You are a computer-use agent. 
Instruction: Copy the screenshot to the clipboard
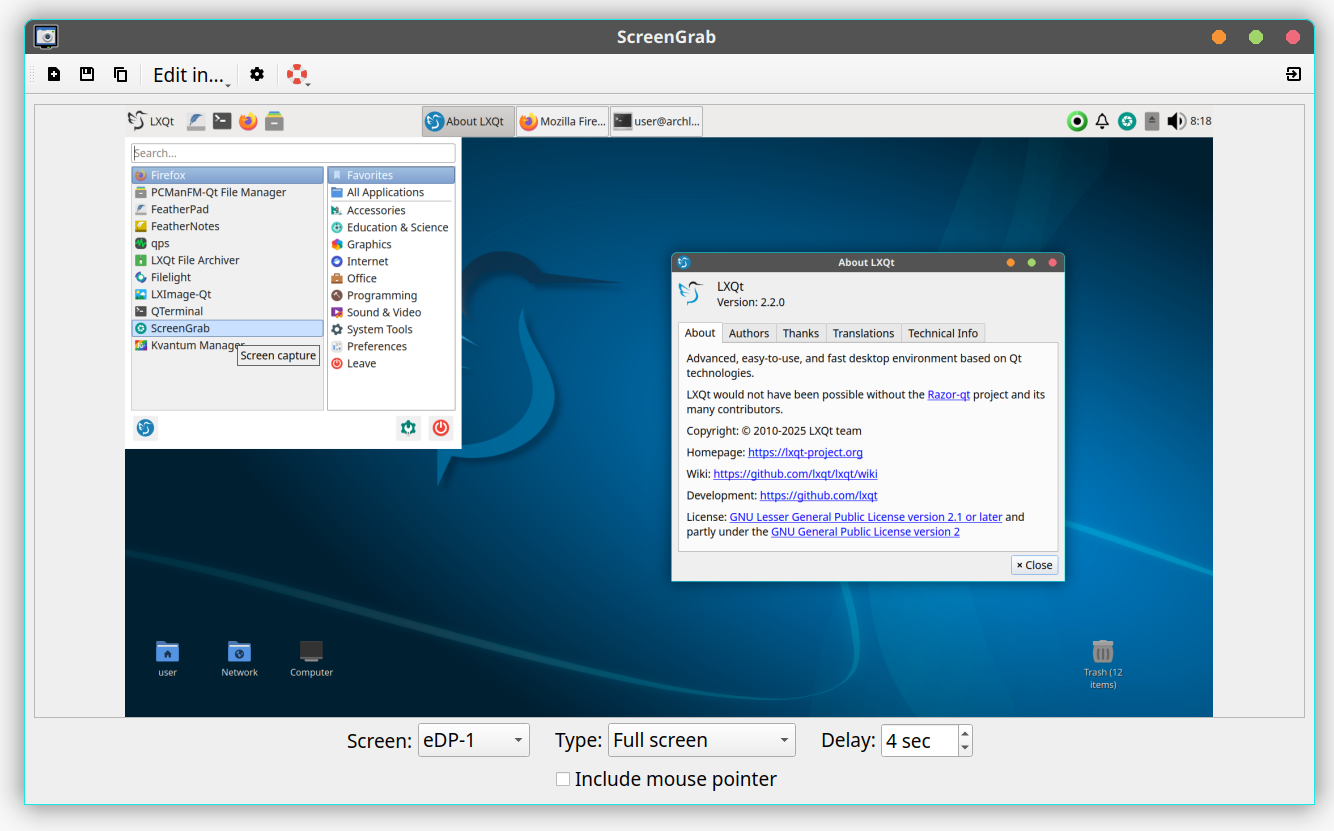click(x=120, y=74)
